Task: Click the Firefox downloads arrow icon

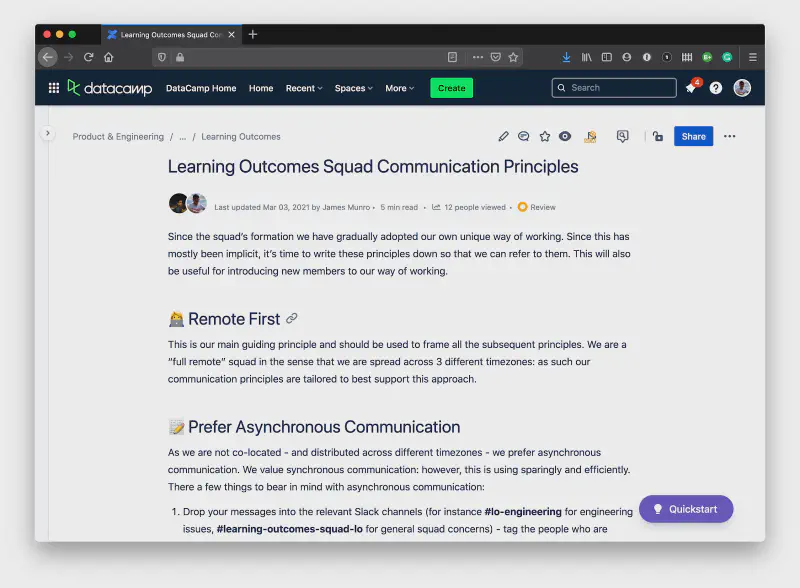Action: coord(566,57)
